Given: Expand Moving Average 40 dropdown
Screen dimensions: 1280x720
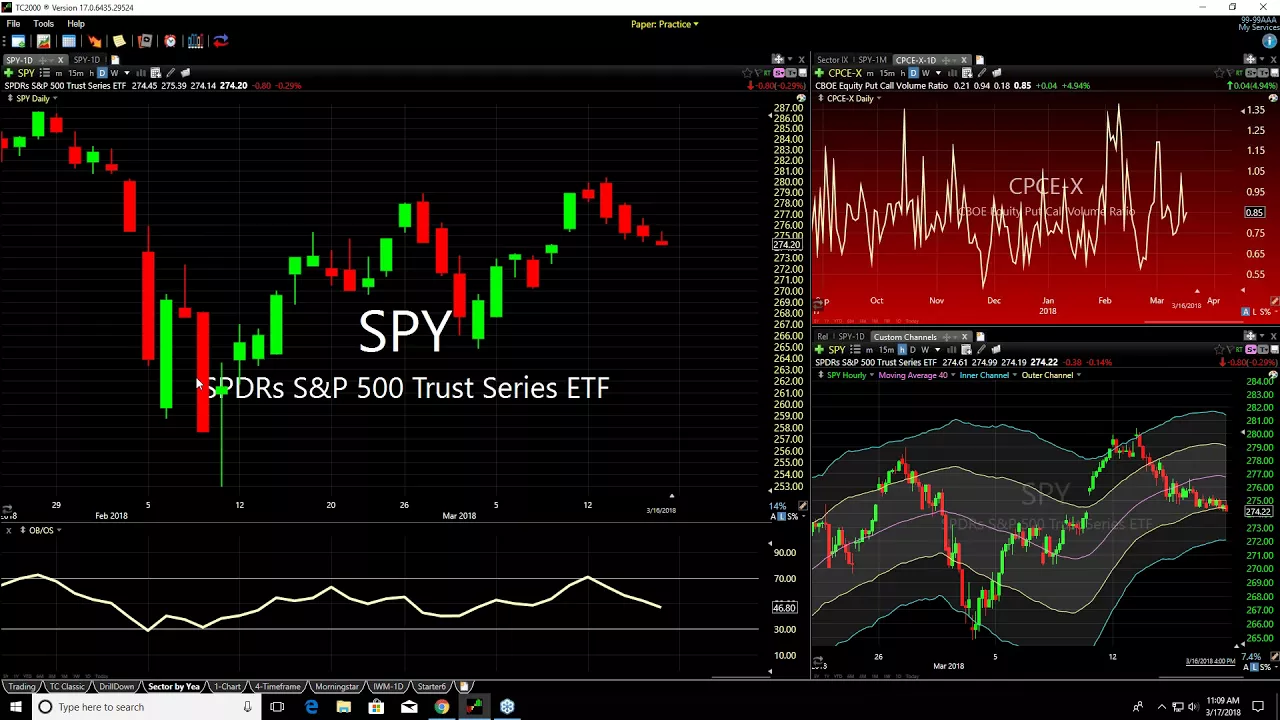Looking at the screenshot, I should tap(953, 375).
